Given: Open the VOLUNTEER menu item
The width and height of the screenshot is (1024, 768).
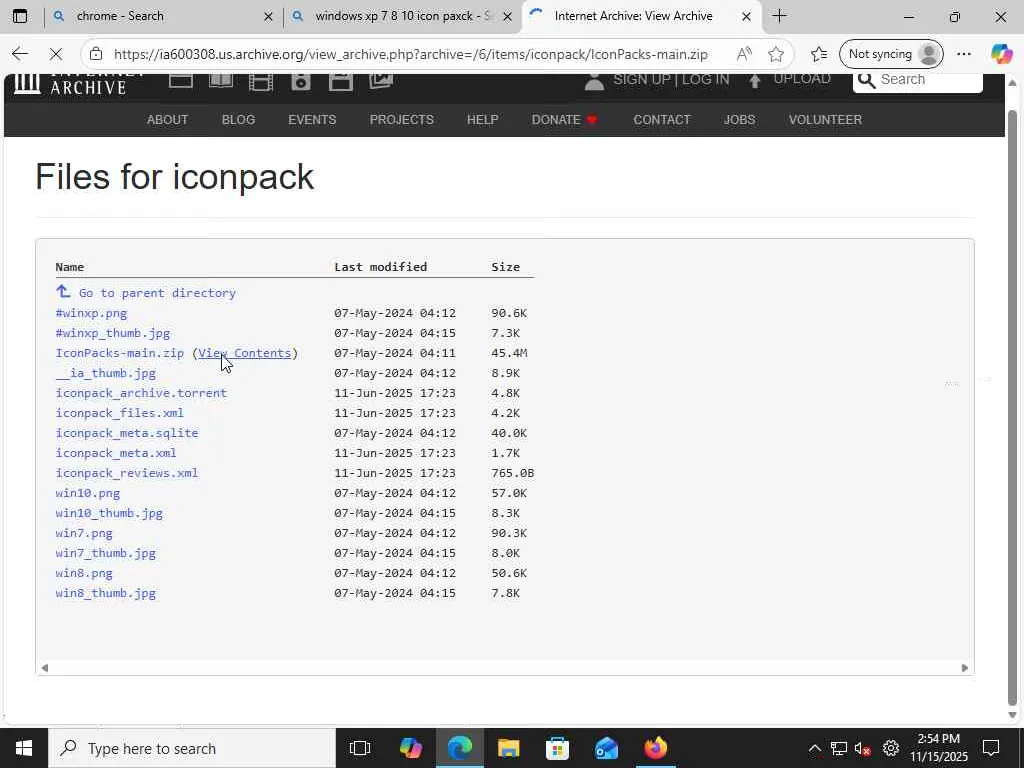Looking at the screenshot, I should coord(825,120).
